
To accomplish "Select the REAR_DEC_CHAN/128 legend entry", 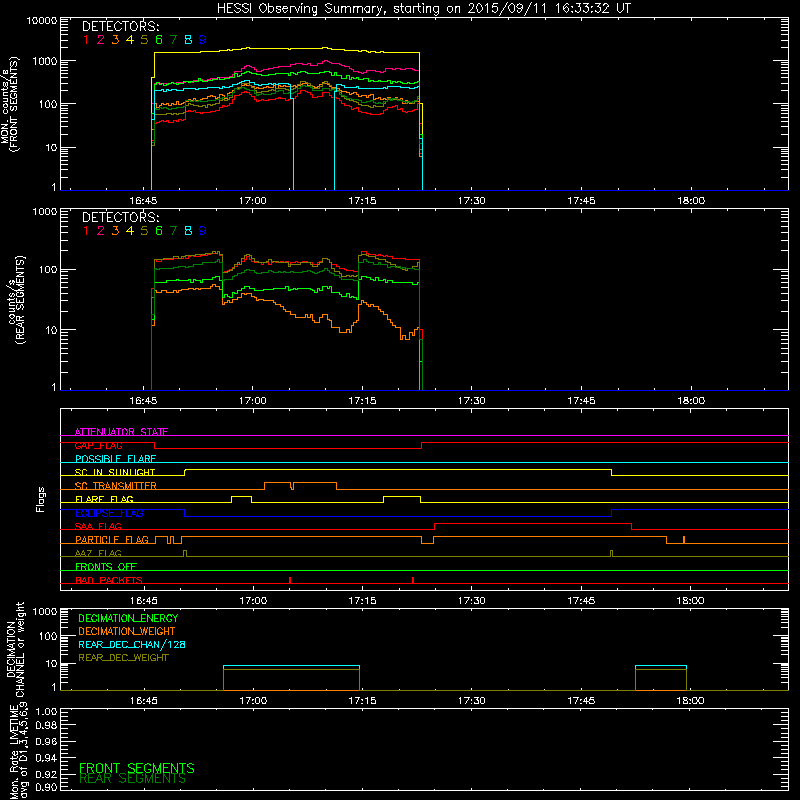I will coord(132,644).
